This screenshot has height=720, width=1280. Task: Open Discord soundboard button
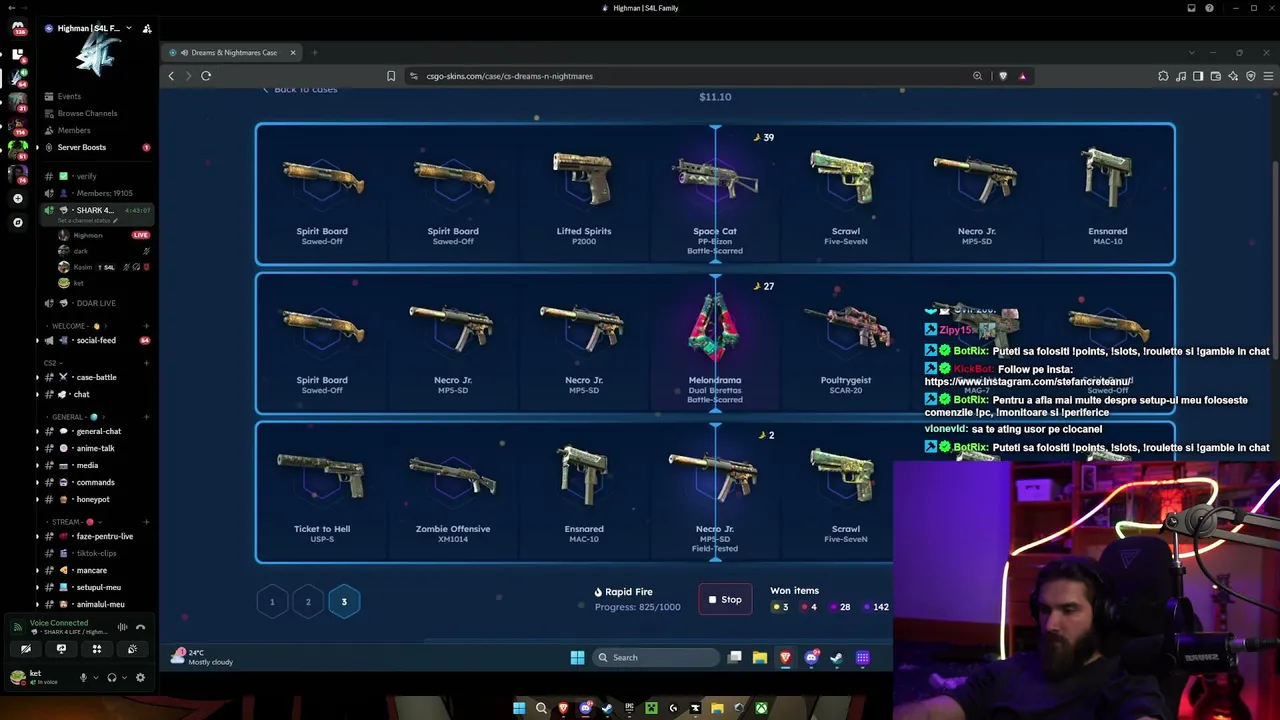point(132,649)
